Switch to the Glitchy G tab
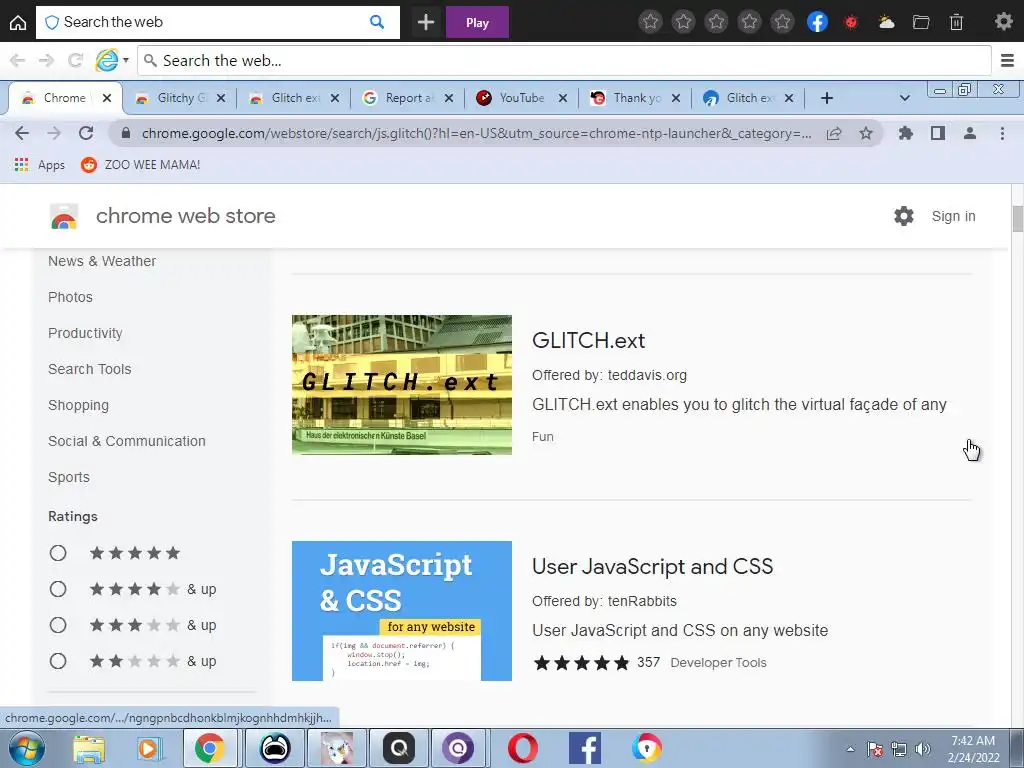The image size is (1024, 768). tap(181, 98)
